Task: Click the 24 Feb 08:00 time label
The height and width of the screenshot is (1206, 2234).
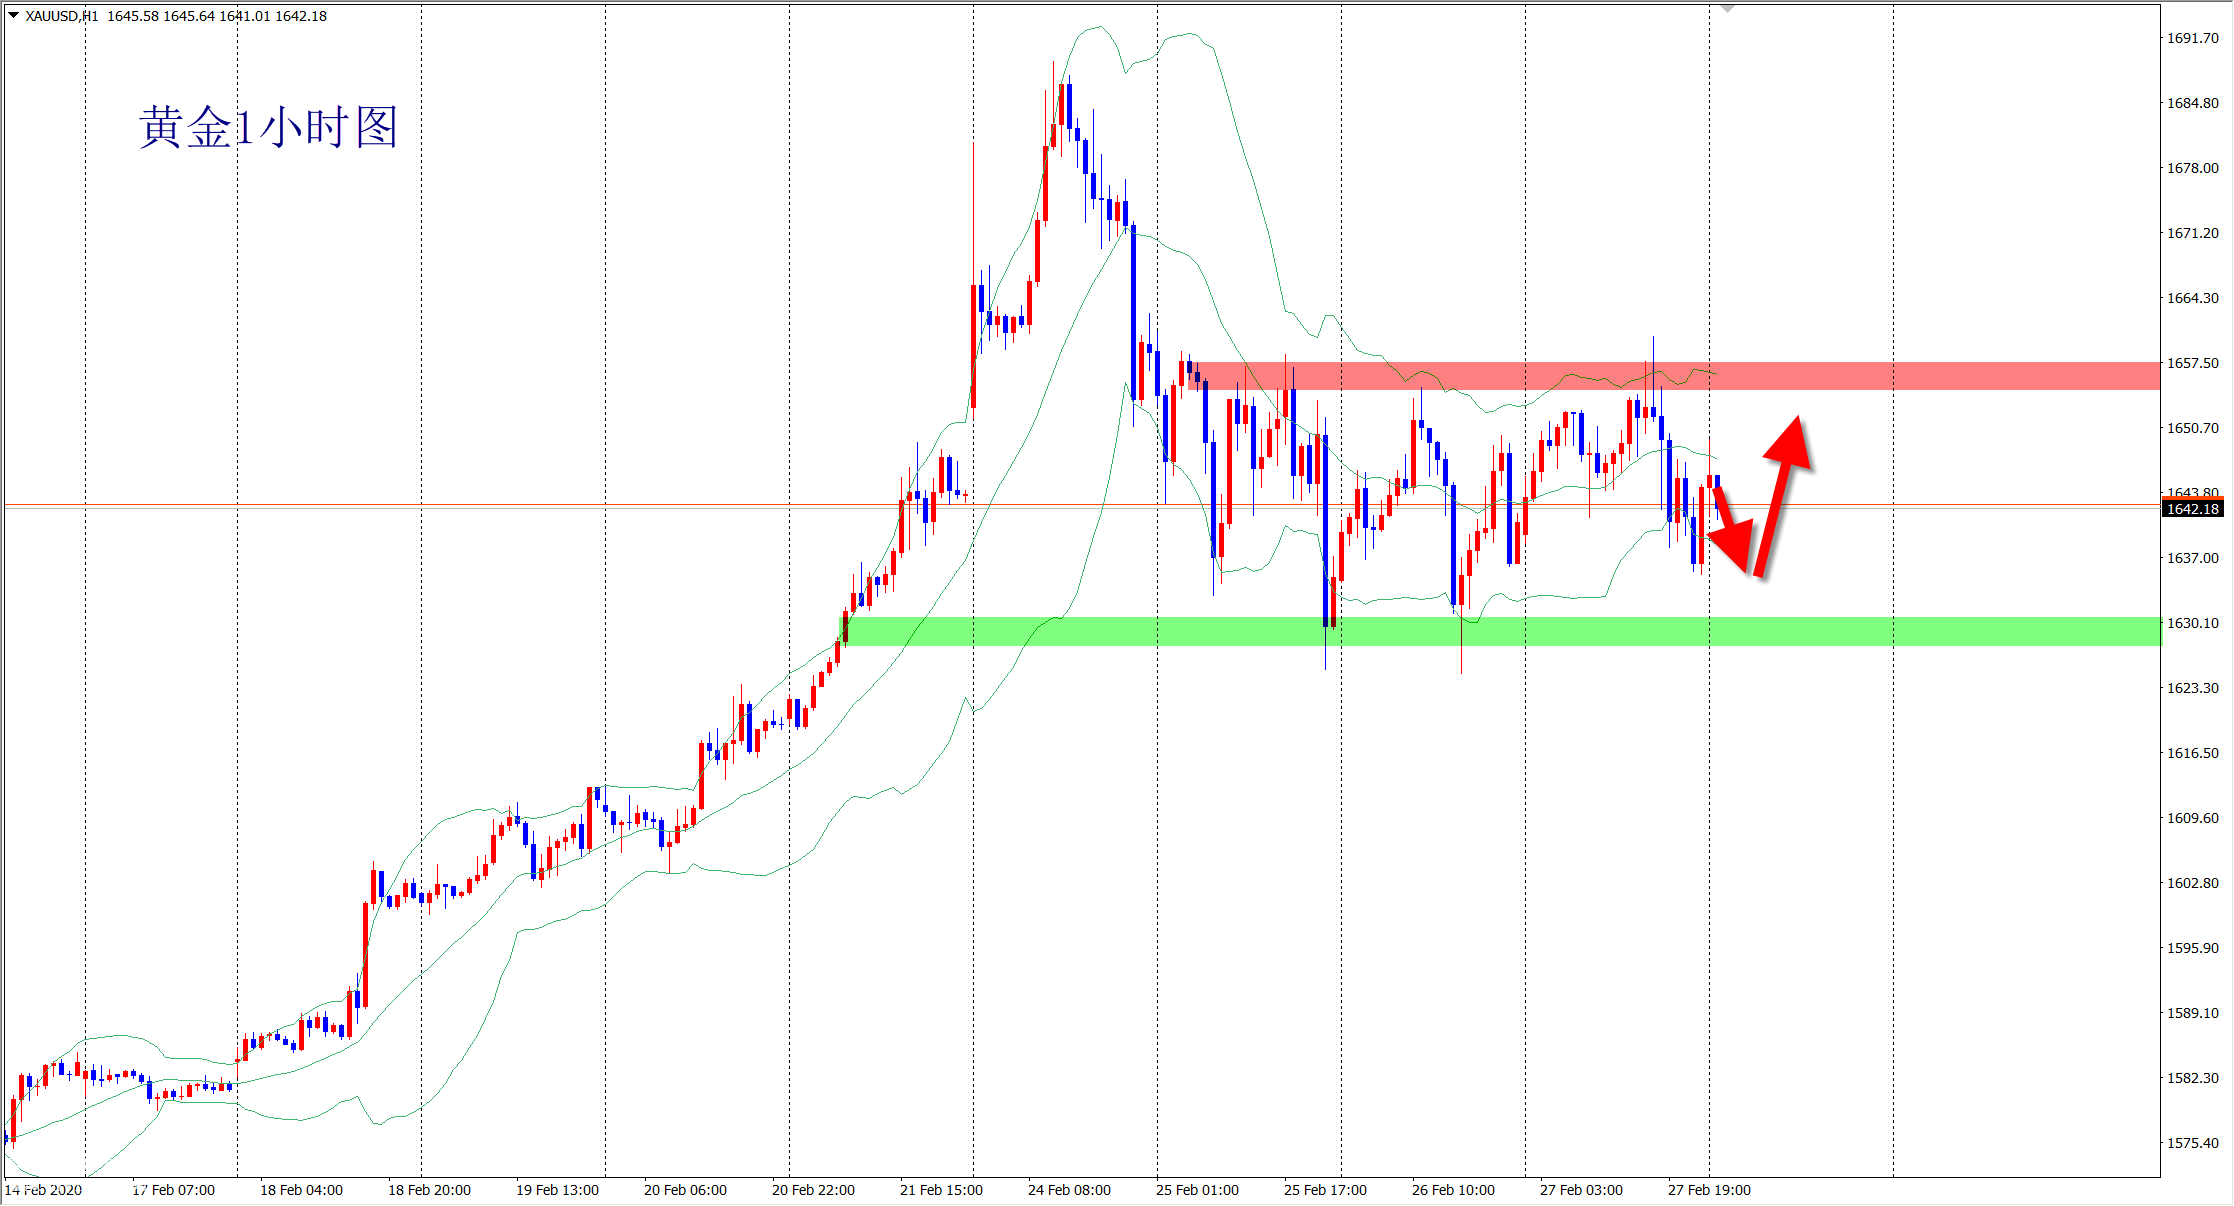Action: point(1069,1190)
